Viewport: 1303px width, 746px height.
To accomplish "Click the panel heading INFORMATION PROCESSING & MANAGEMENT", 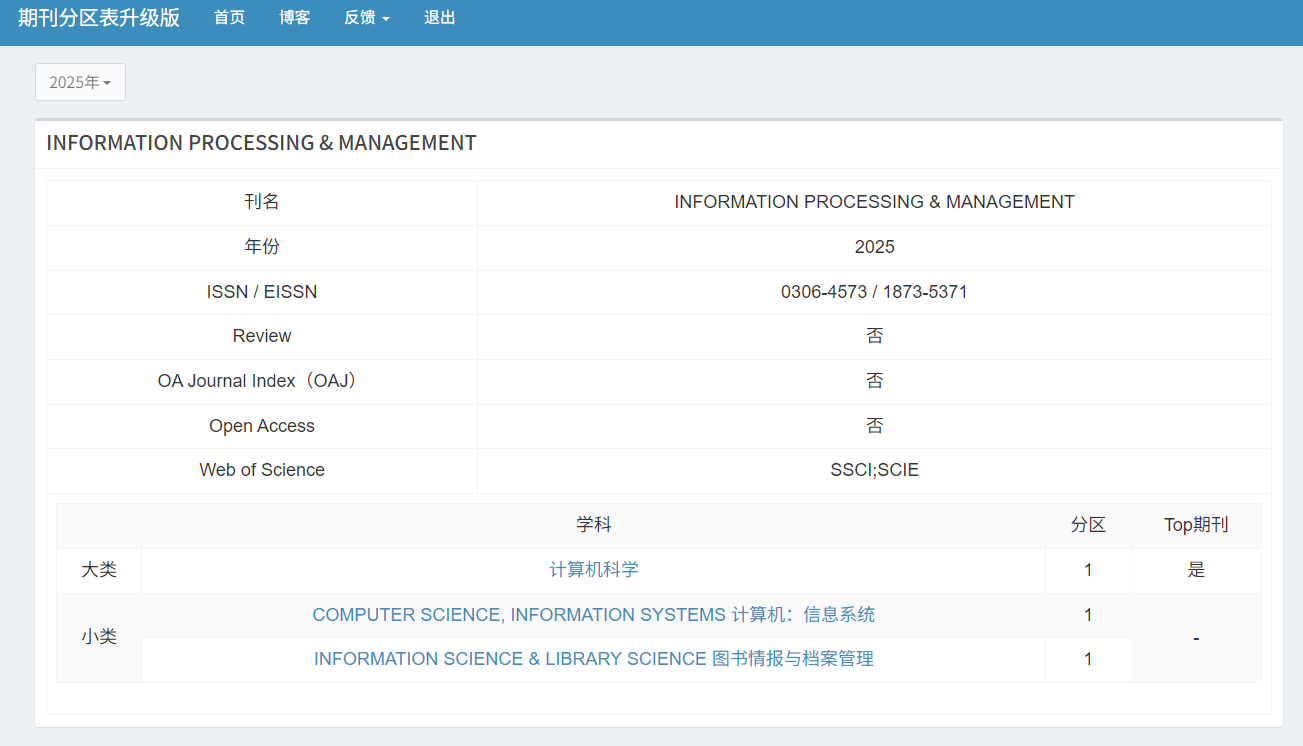I will point(261,143).
